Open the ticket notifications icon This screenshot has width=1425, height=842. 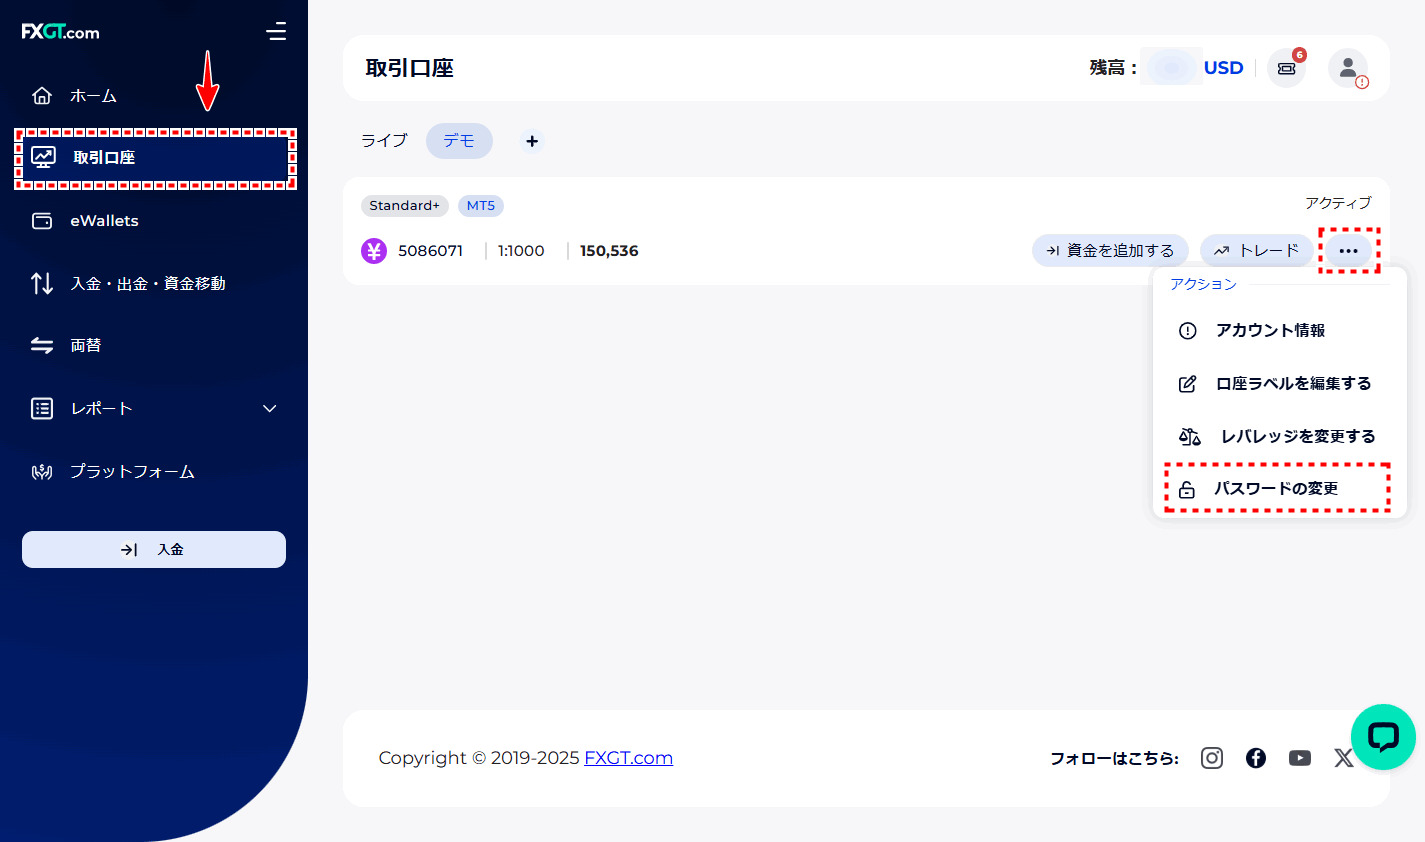click(x=1287, y=68)
